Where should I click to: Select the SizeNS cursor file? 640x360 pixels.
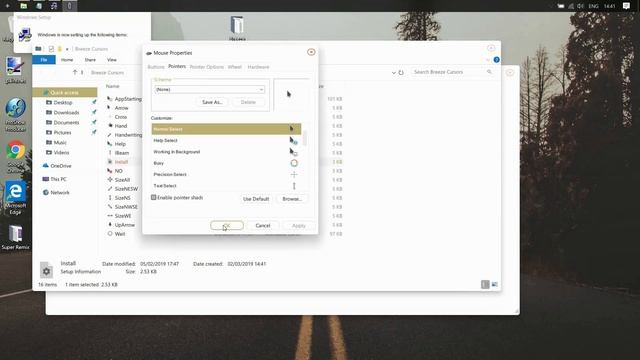122,198
